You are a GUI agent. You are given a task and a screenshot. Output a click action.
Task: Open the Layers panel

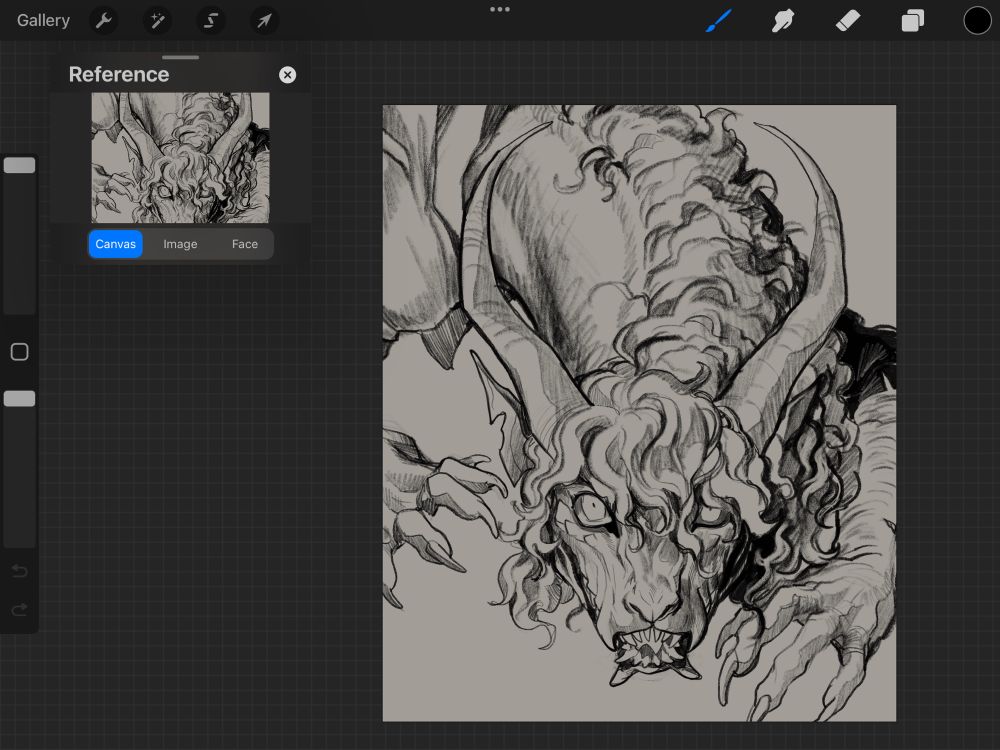[x=912, y=20]
